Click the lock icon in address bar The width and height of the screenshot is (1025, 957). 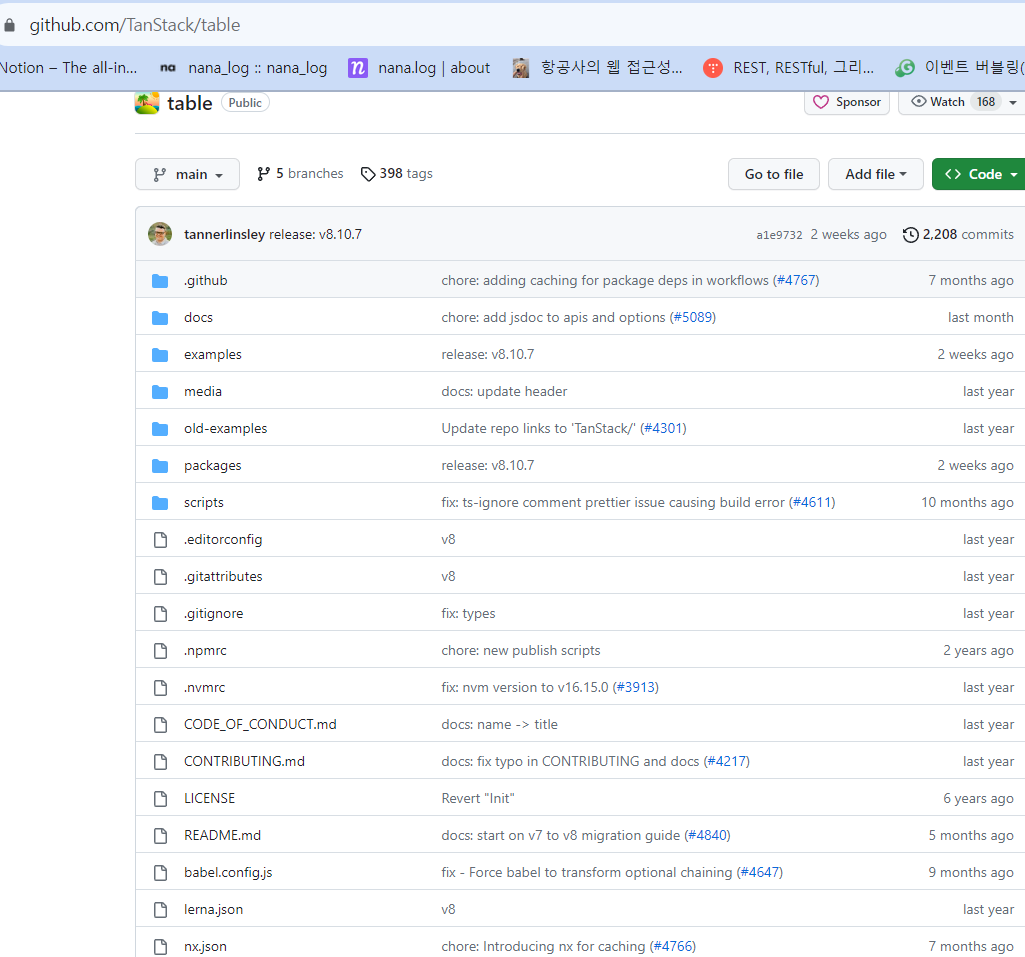(x=9, y=25)
